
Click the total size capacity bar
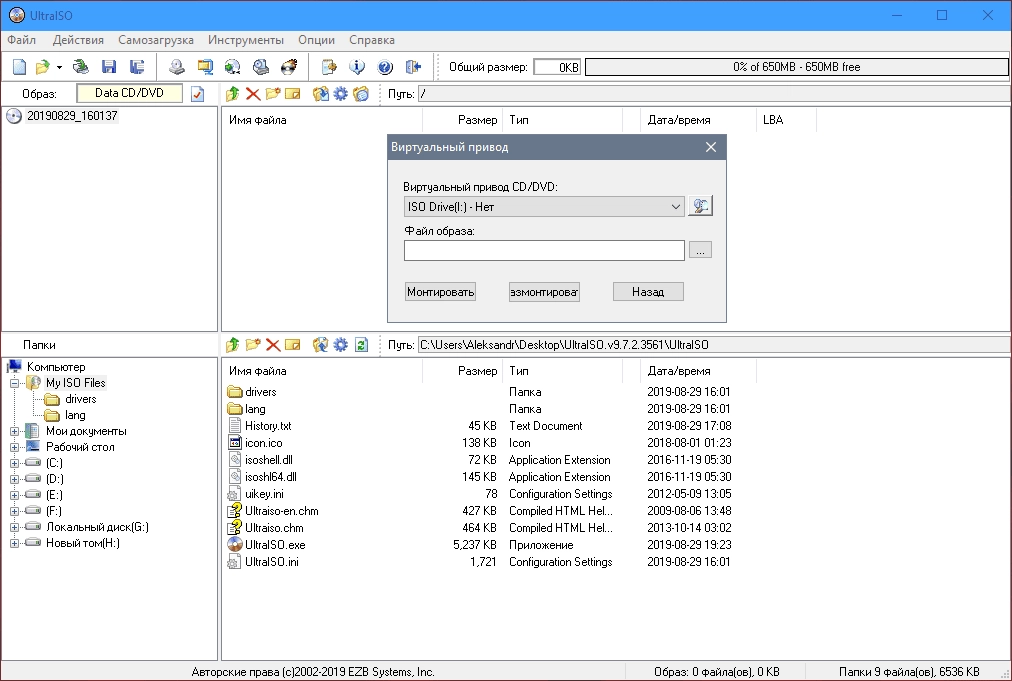(796, 66)
